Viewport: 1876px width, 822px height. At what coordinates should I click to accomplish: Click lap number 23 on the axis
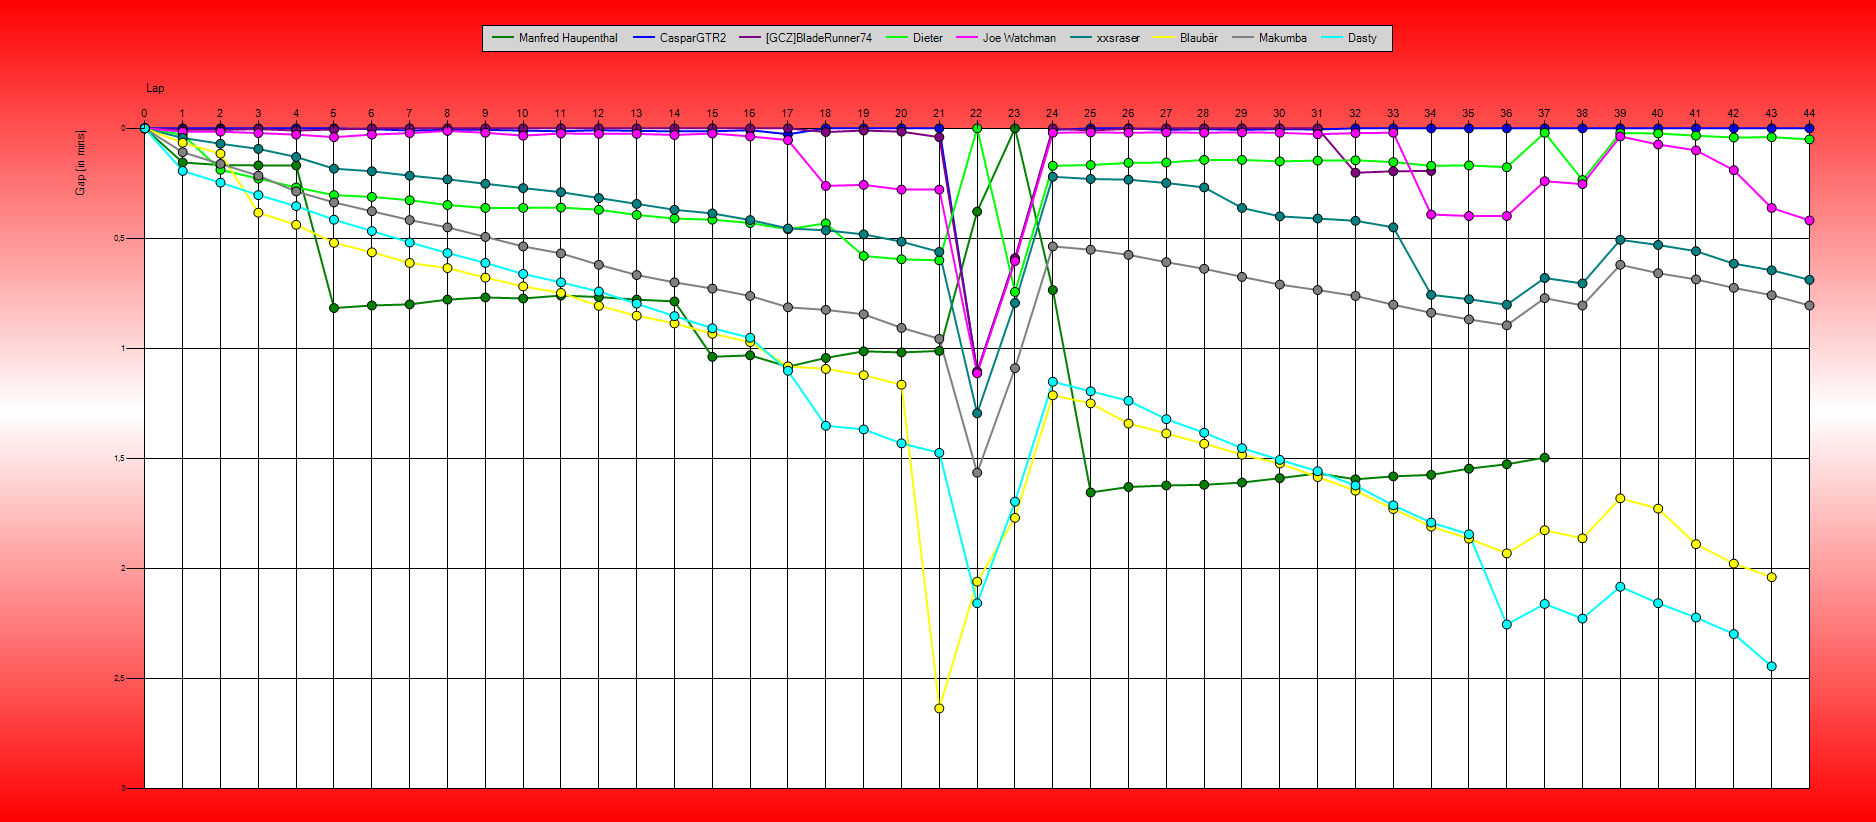[1014, 114]
